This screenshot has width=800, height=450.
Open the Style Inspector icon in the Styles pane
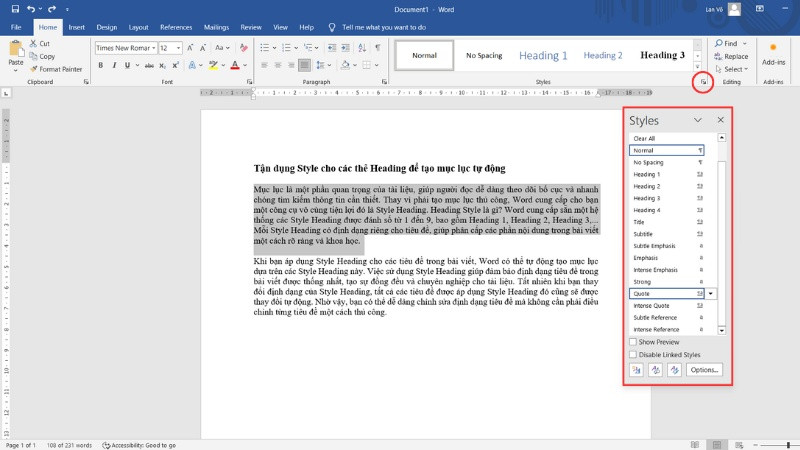click(655, 369)
